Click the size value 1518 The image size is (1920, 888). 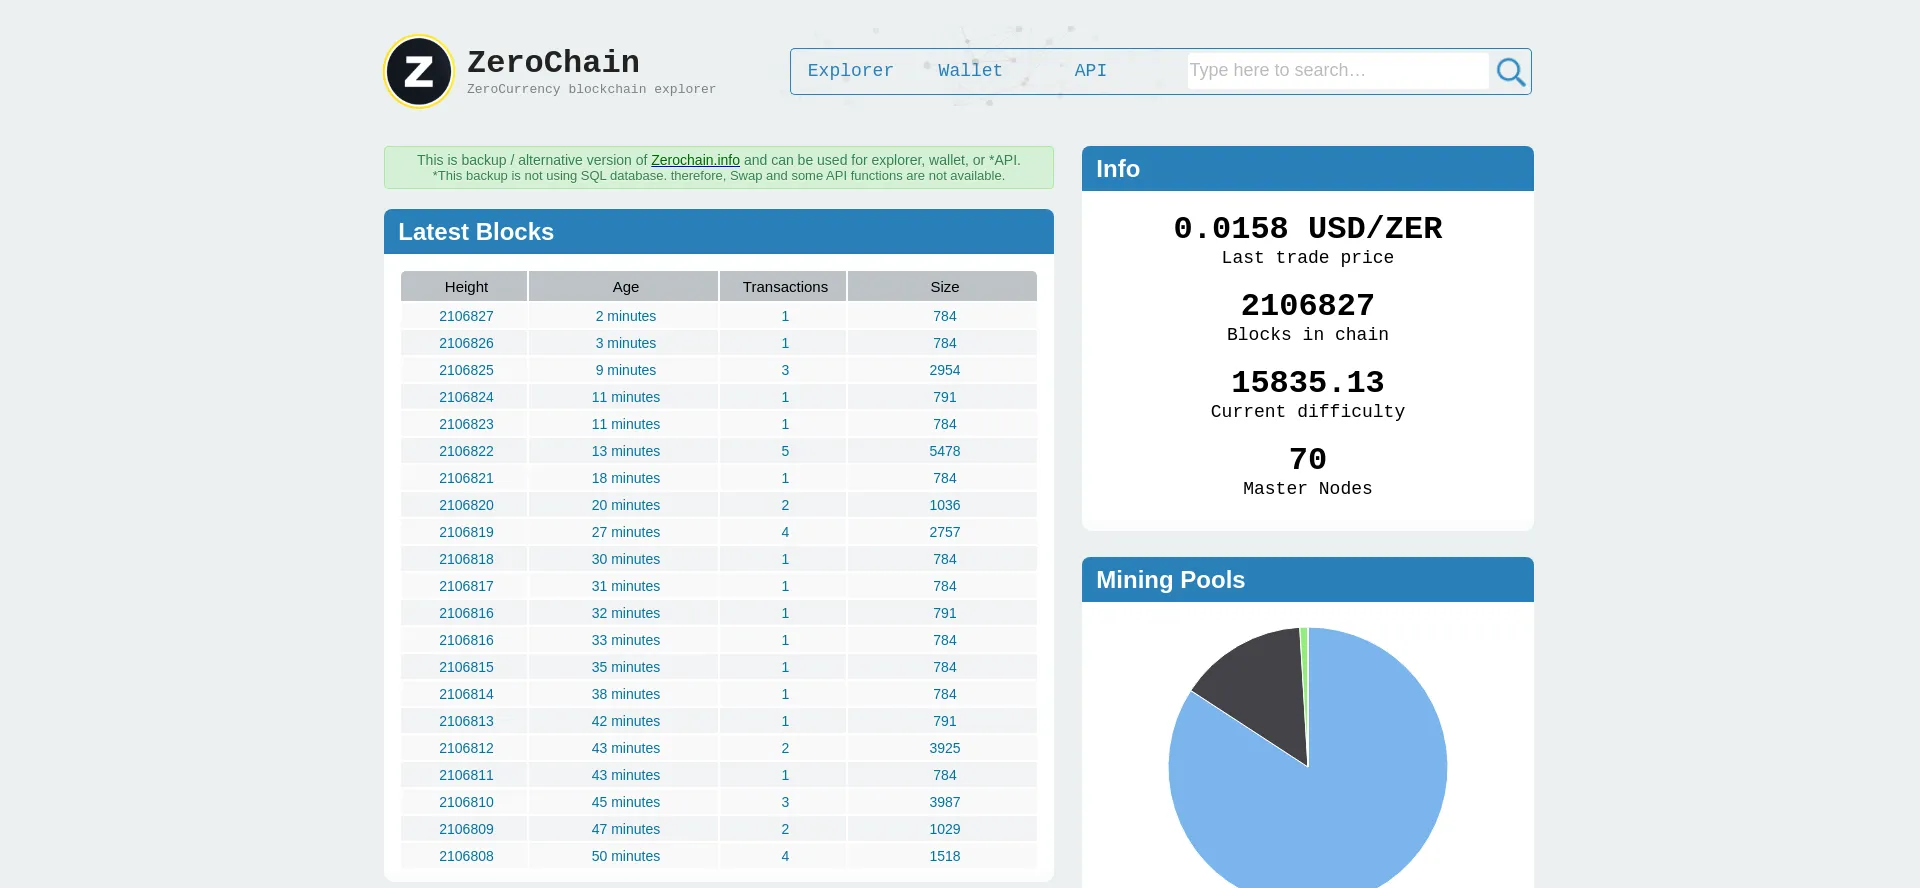click(x=945, y=856)
